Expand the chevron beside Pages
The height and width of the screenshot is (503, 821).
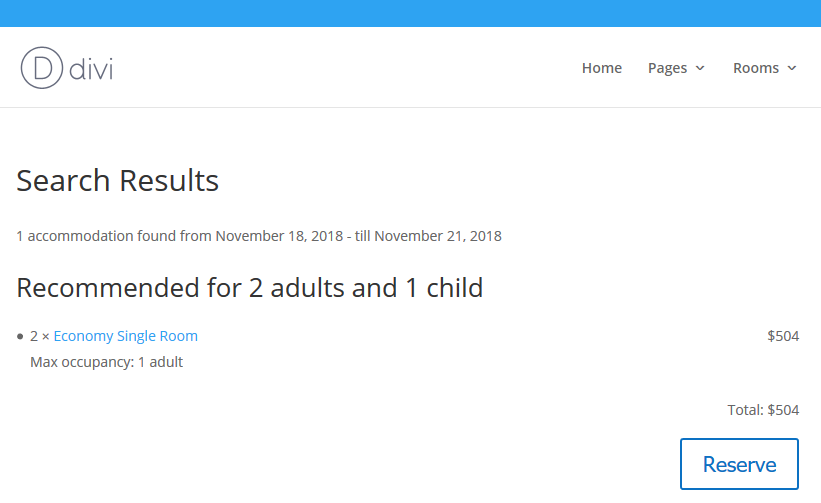[x=700, y=68]
